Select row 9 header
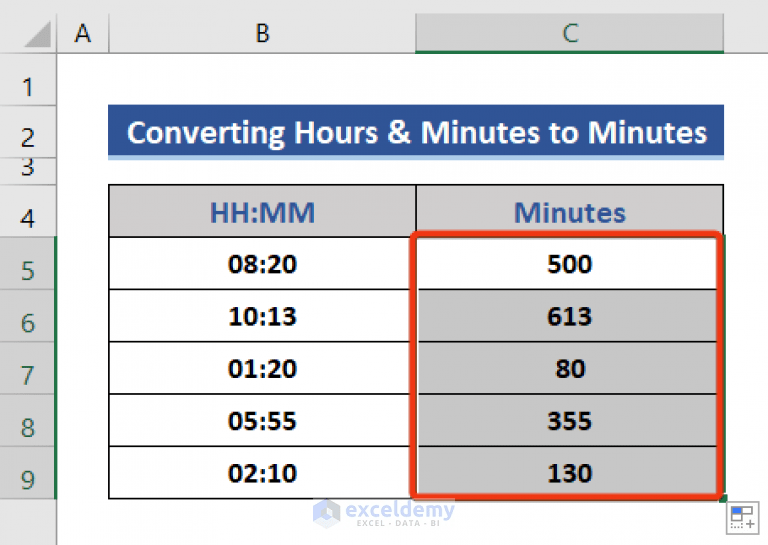 click(28, 473)
